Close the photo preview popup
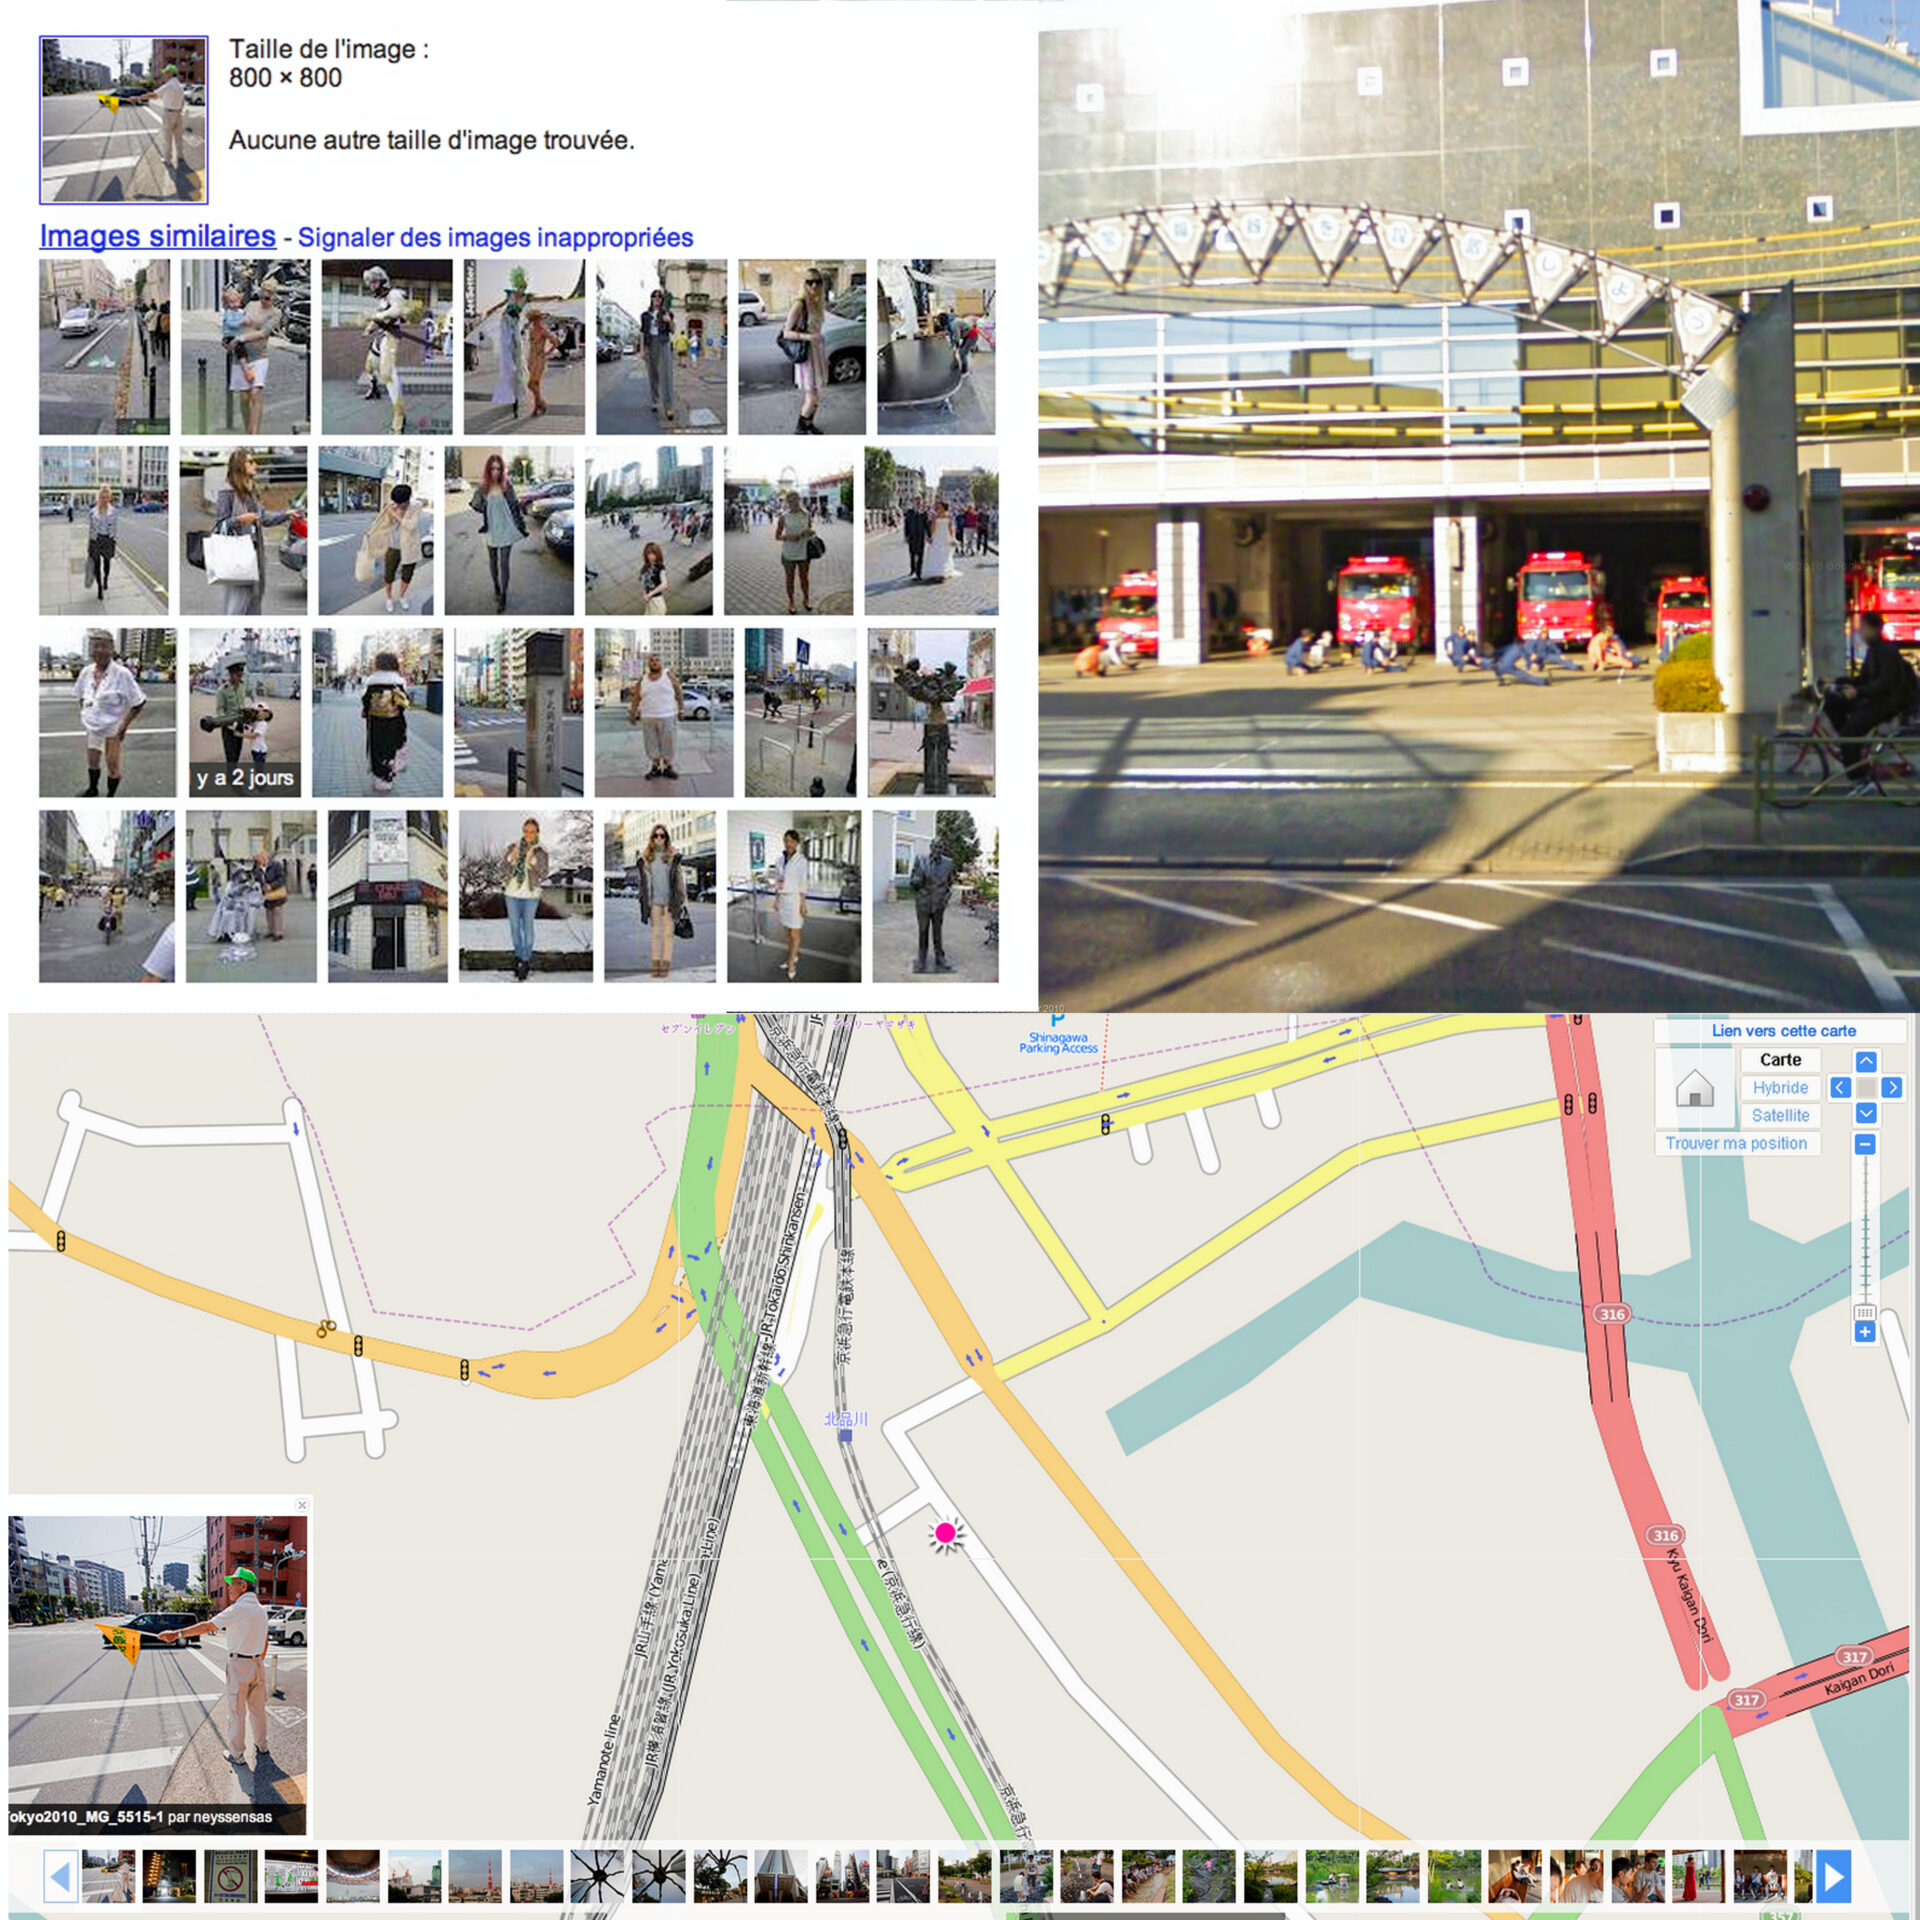The image size is (1920, 1920). click(x=302, y=1505)
